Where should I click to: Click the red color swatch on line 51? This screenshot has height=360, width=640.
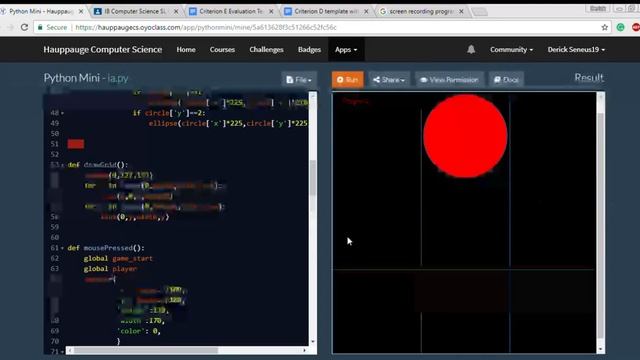coord(76,144)
